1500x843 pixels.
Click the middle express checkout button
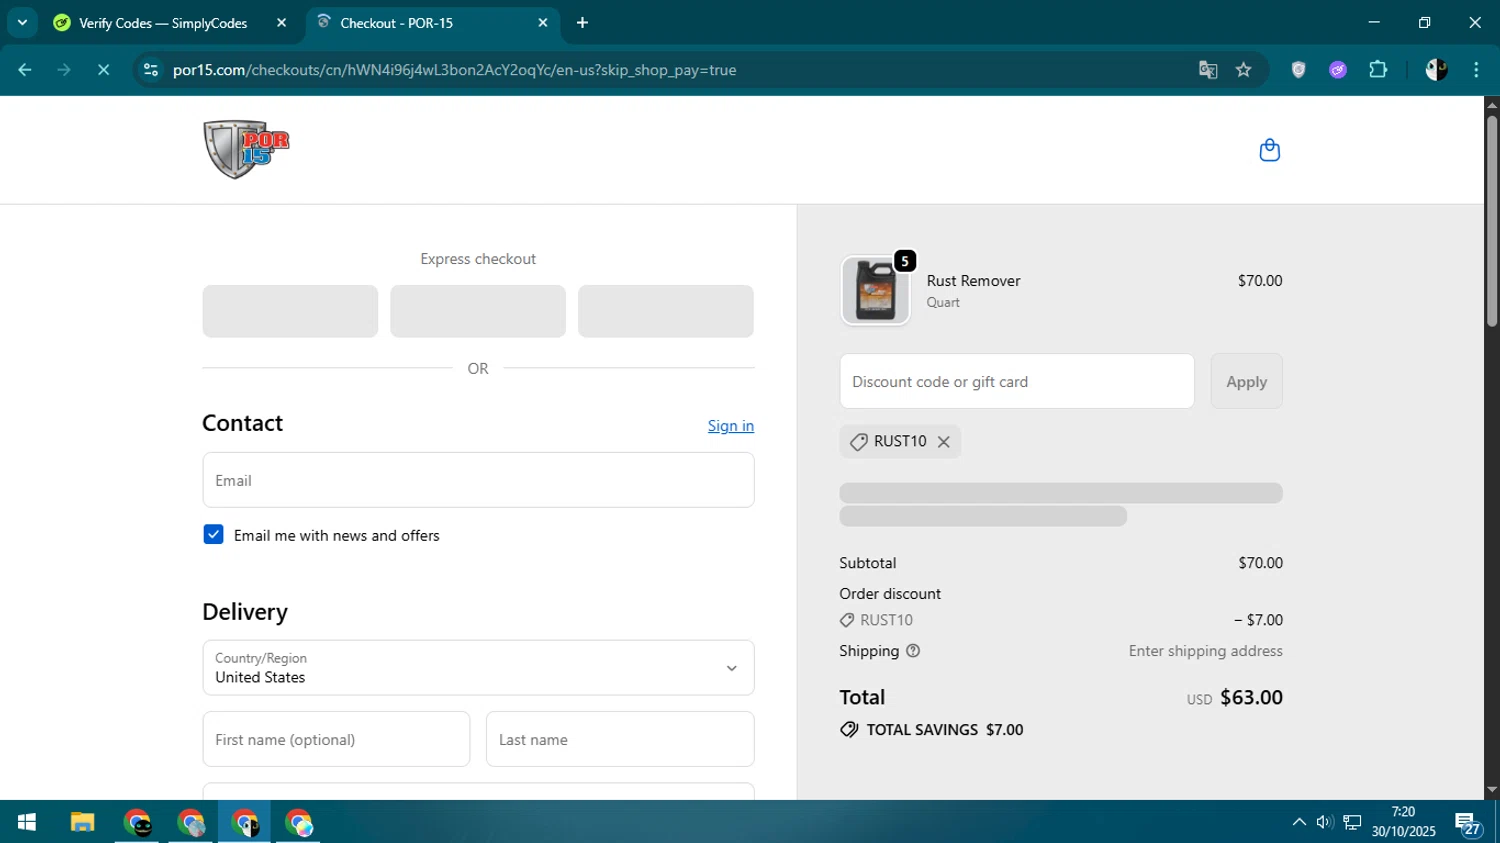(x=478, y=311)
